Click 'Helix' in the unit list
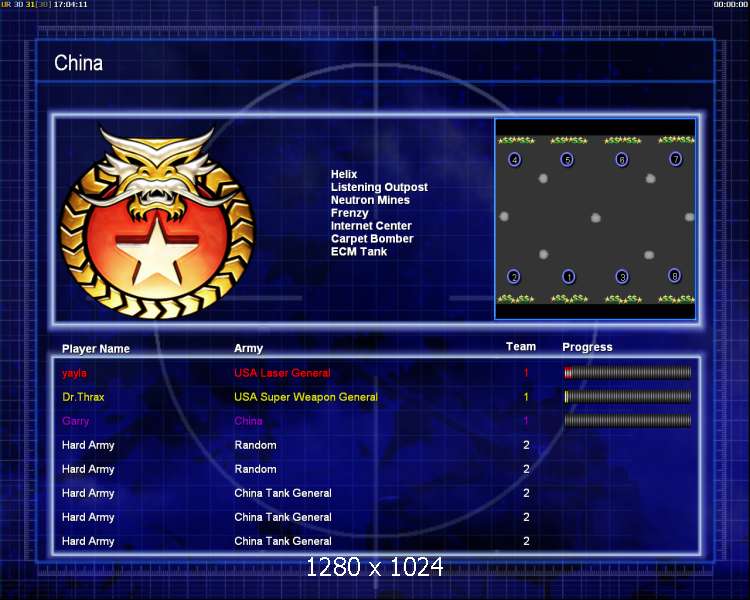The height and width of the screenshot is (600, 750). point(344,174)
